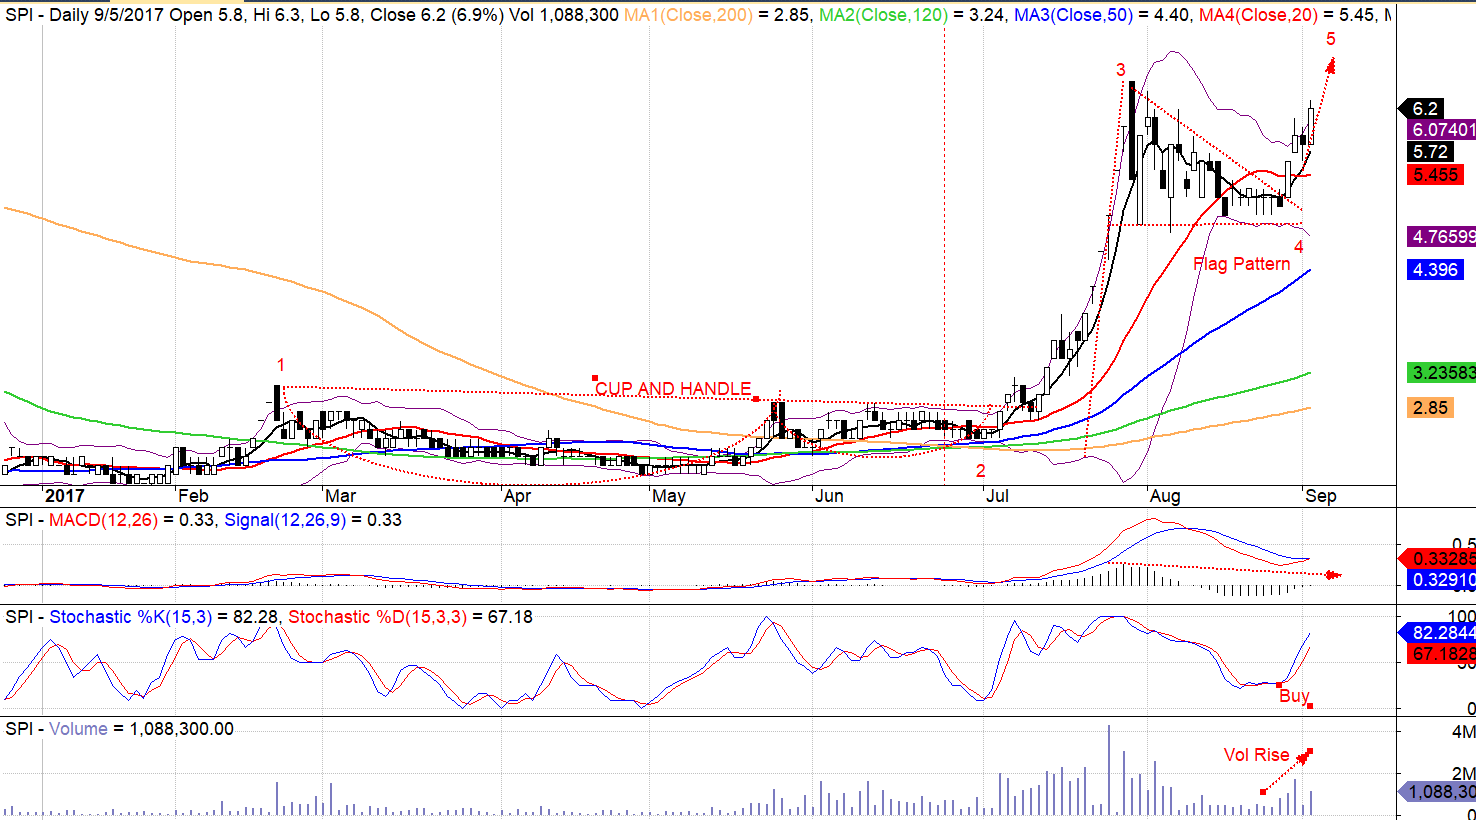Click the red Buy signal label
Image resolution: width=1476 pixels, height=820 pixels.
[x=1293, y=696]
